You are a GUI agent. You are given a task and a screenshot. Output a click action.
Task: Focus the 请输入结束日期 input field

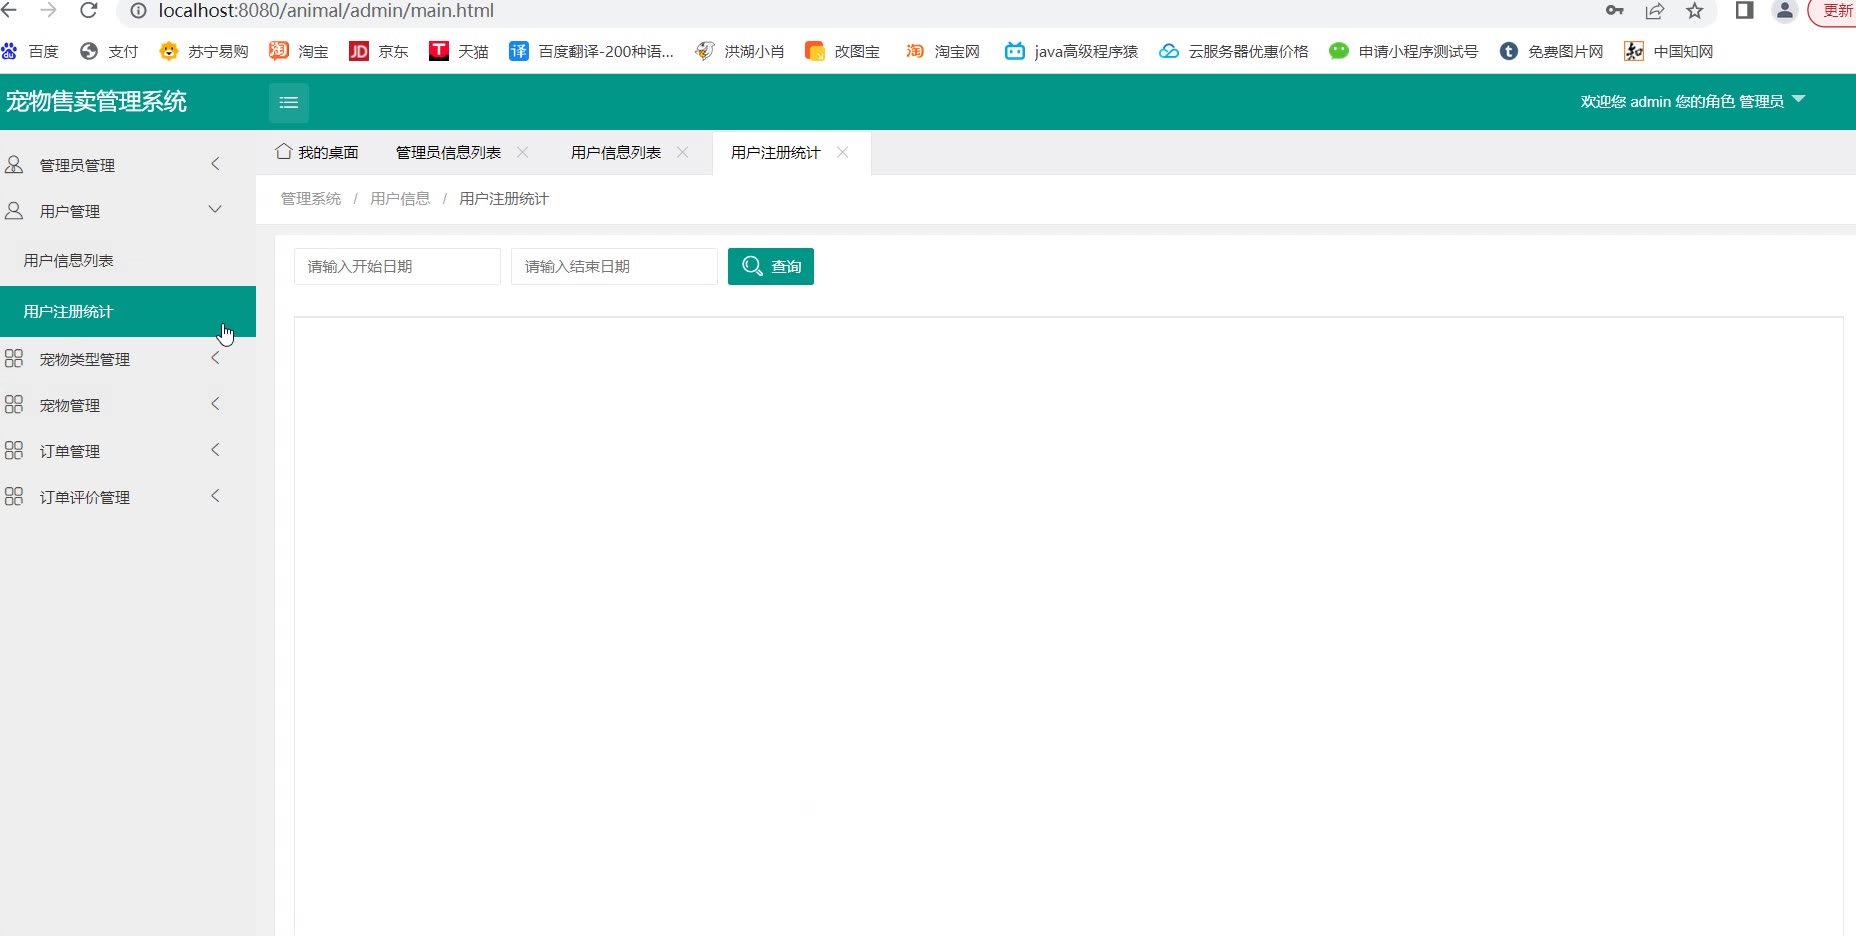[x=614, y=266]
